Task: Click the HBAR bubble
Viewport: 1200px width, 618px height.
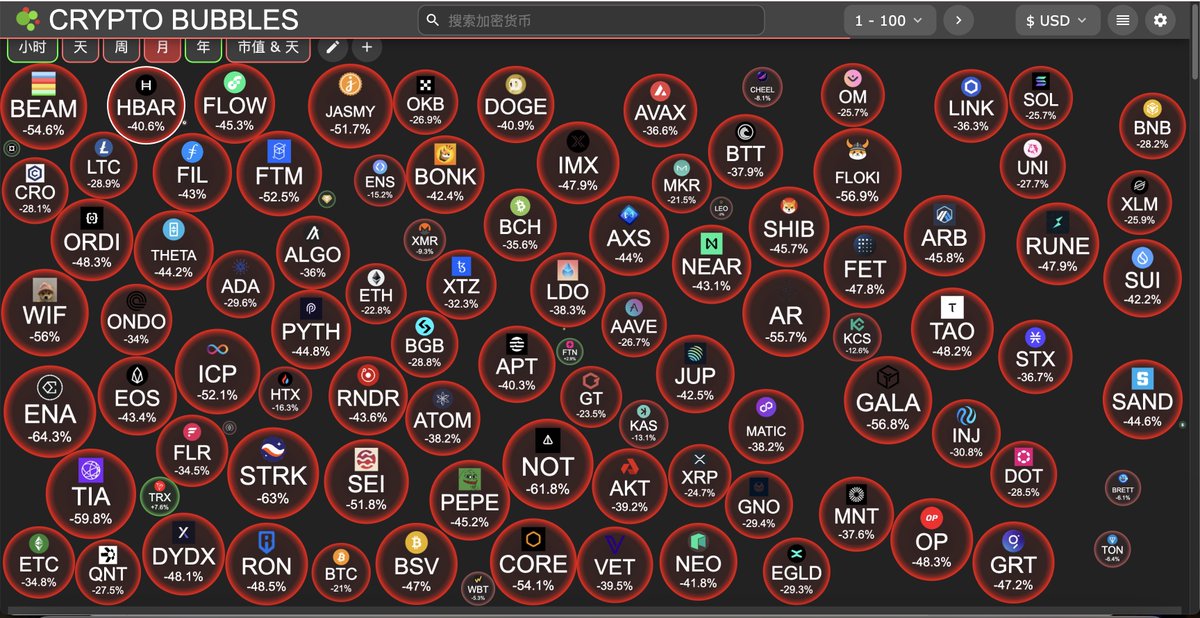Action: pos(146,105)
